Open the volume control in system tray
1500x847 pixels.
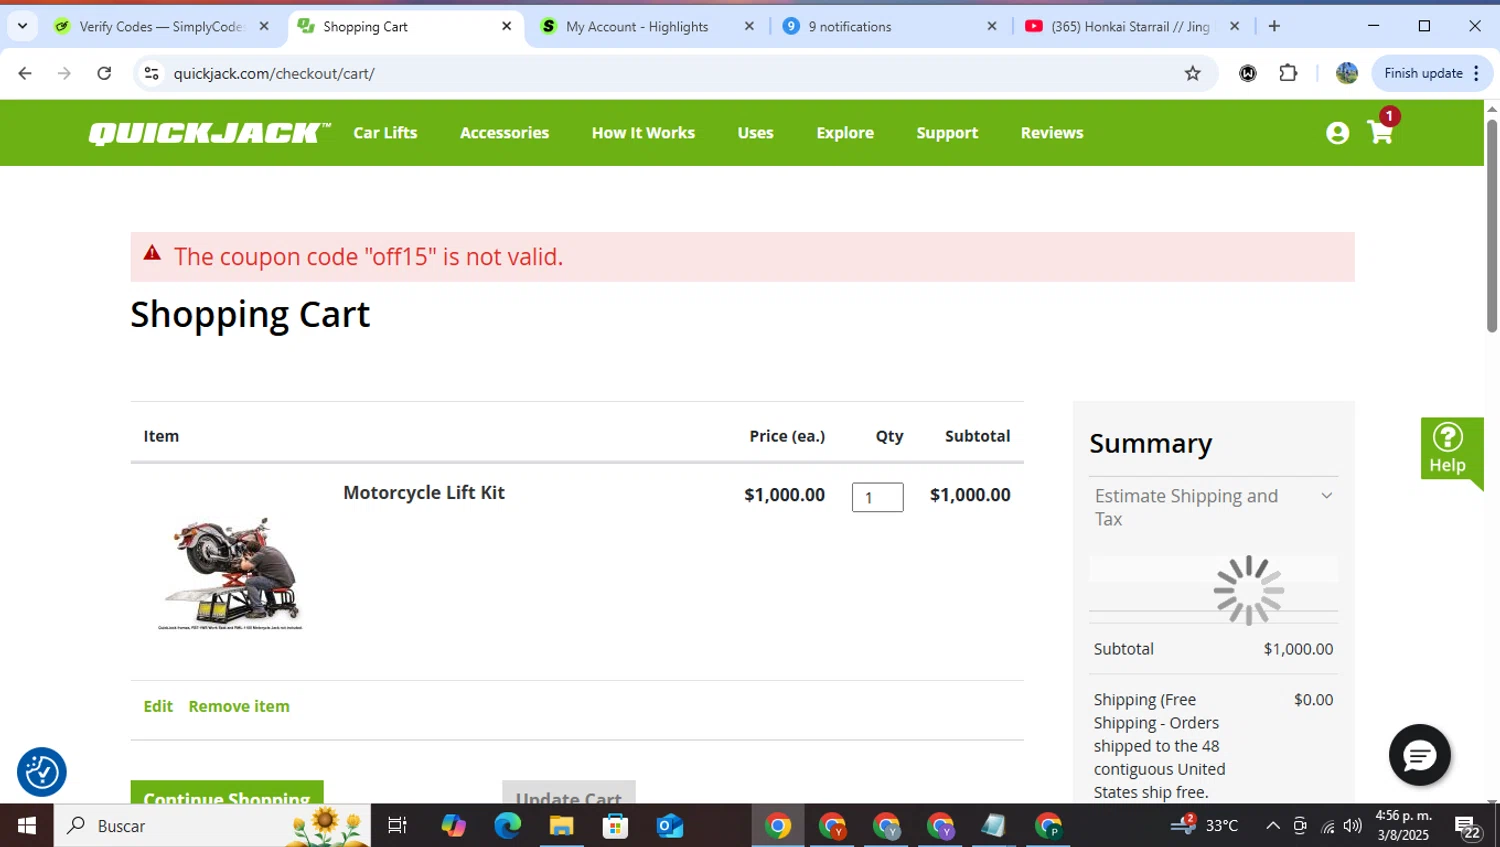tap(1353, 825)
